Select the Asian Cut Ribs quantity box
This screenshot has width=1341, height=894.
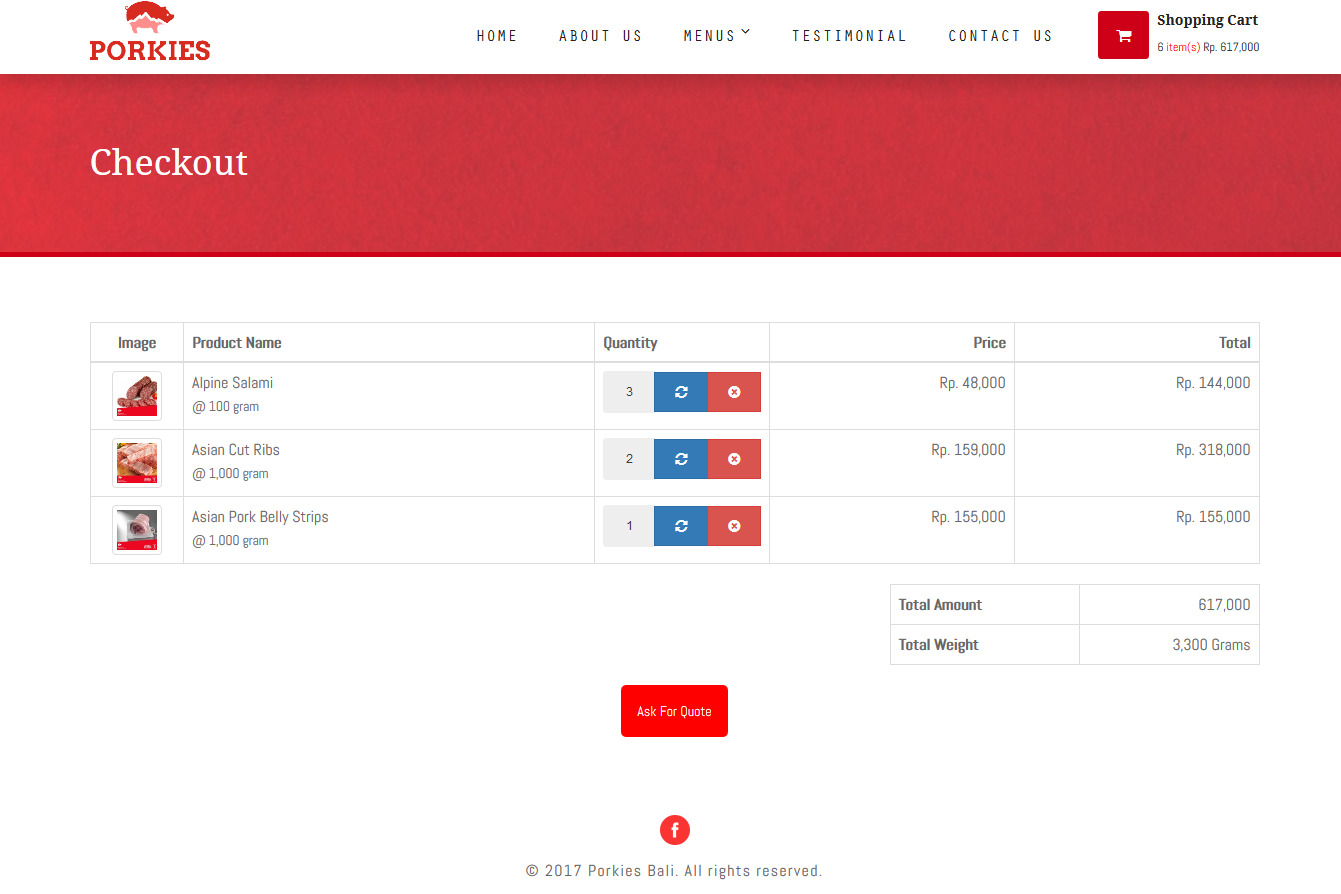[x=629, y=459]
